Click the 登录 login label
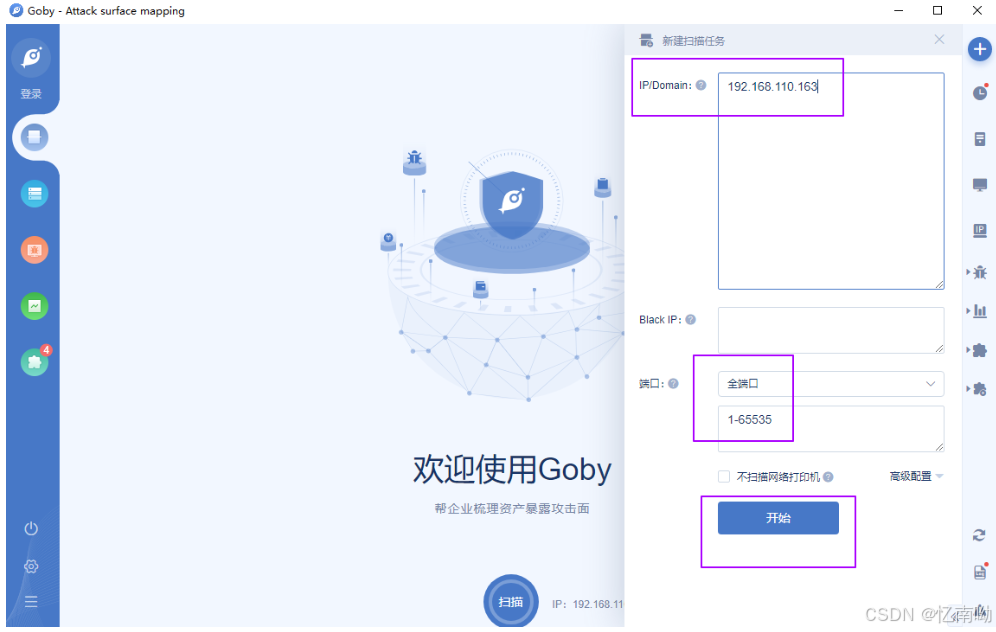The width and height of the screenshot is (996, 632). click(30, 94)
